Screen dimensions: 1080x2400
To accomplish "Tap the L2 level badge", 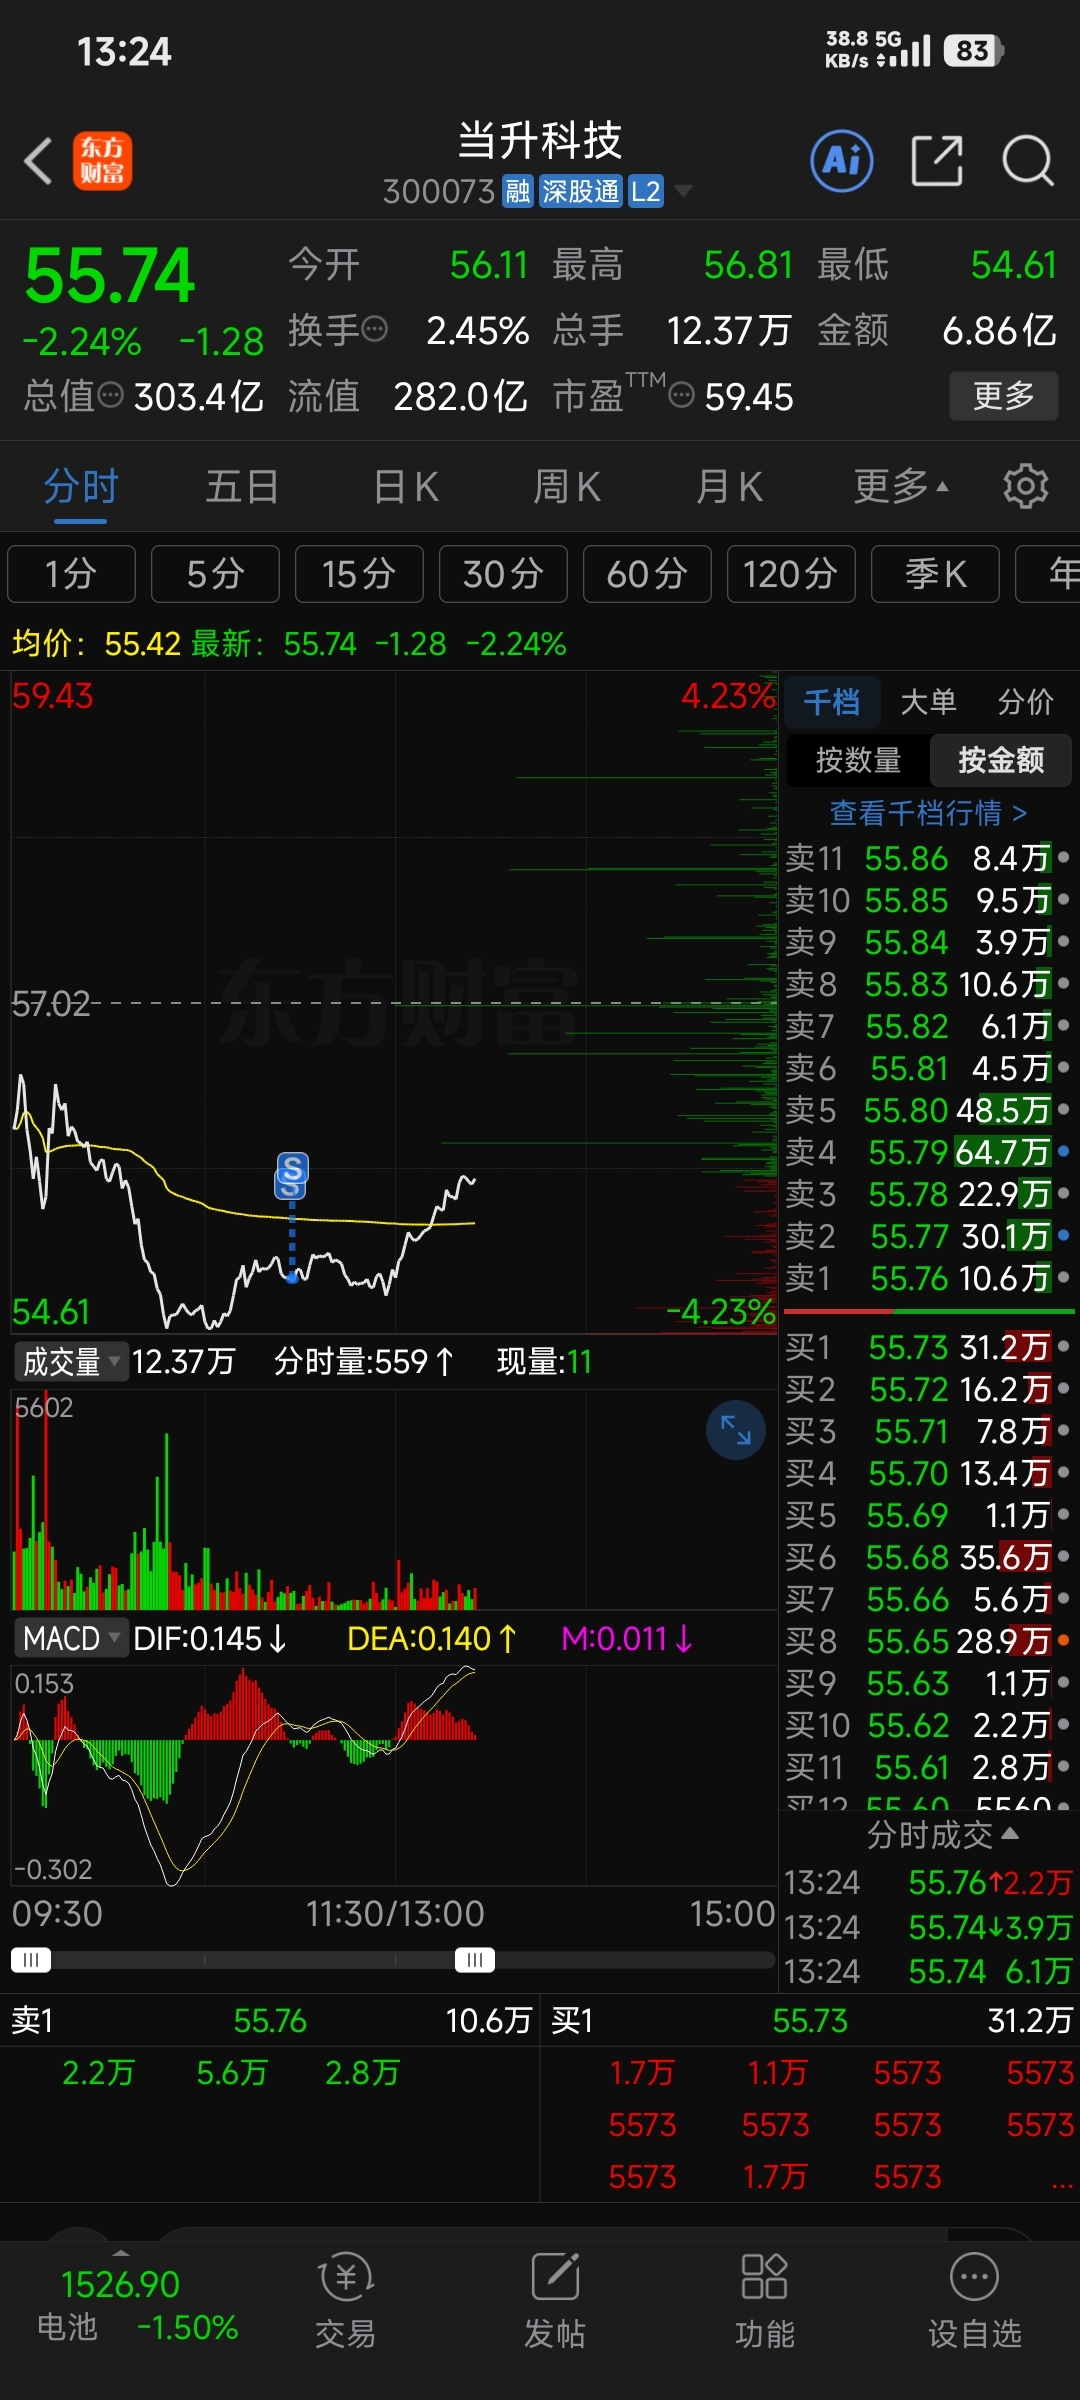I will coord(646,191).
